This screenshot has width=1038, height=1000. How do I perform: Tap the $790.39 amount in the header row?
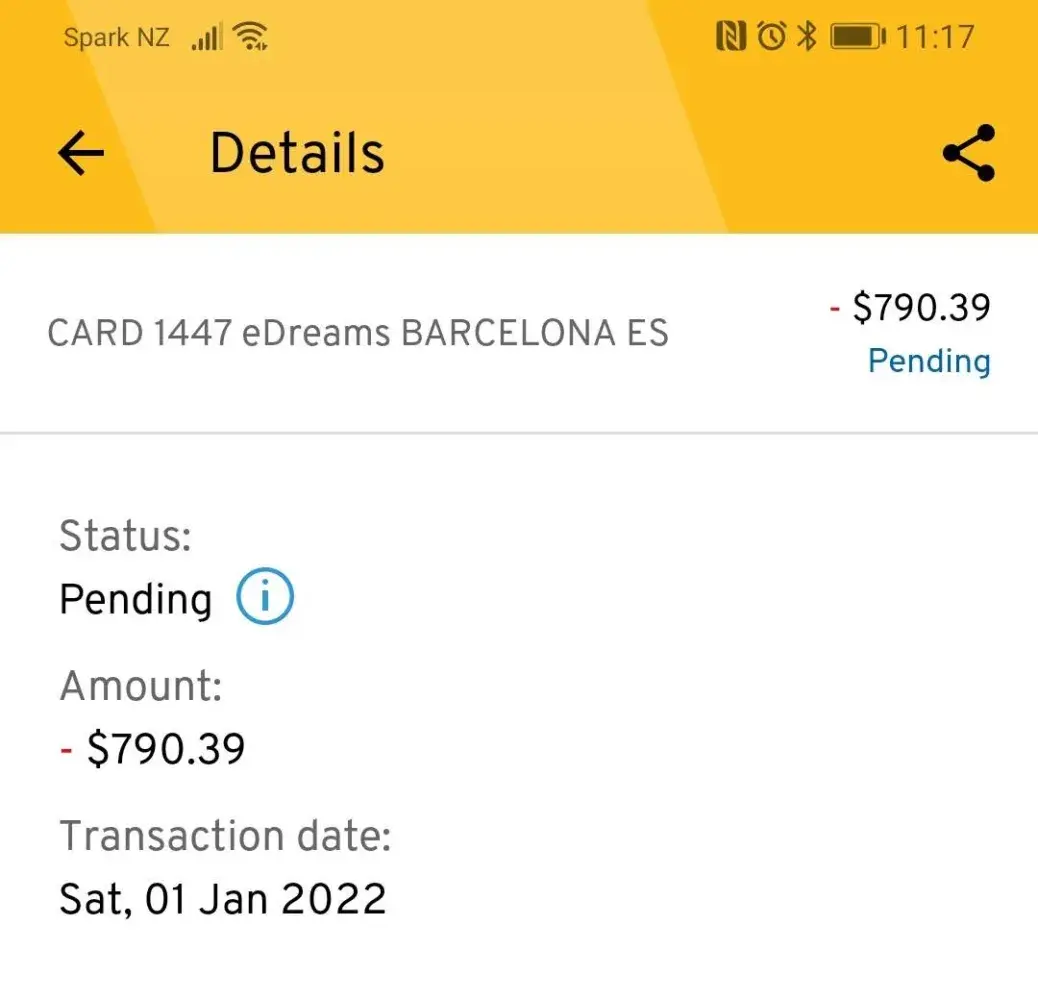[x=920, y=308]
